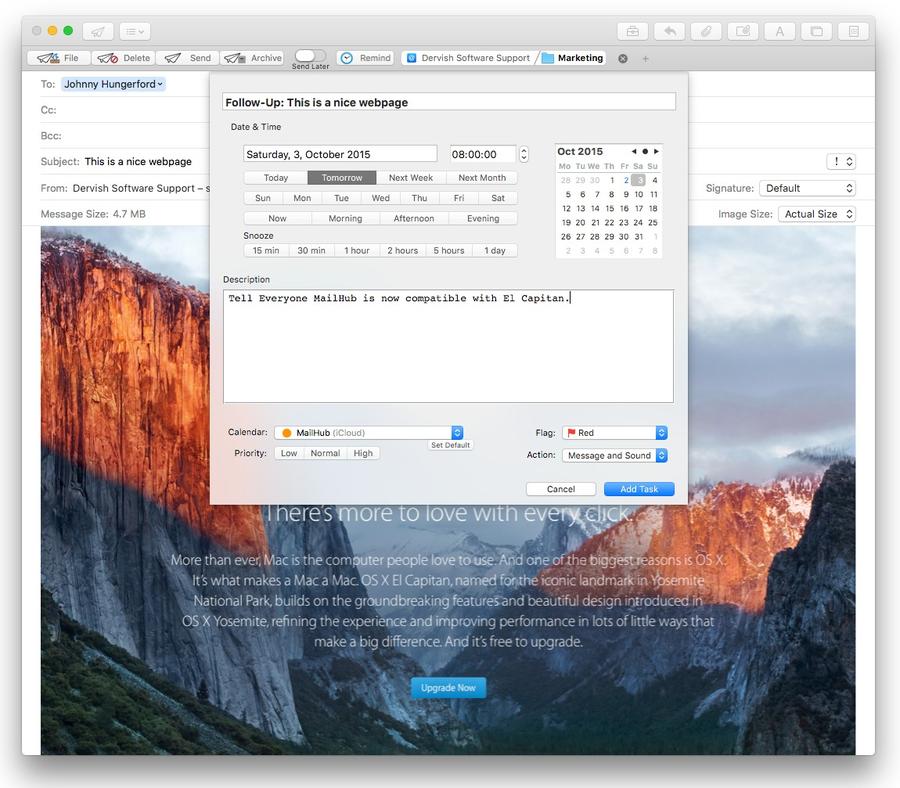This screenshot has width=900, height=788.
Task: Click the Add Task button
Action: 639,489
